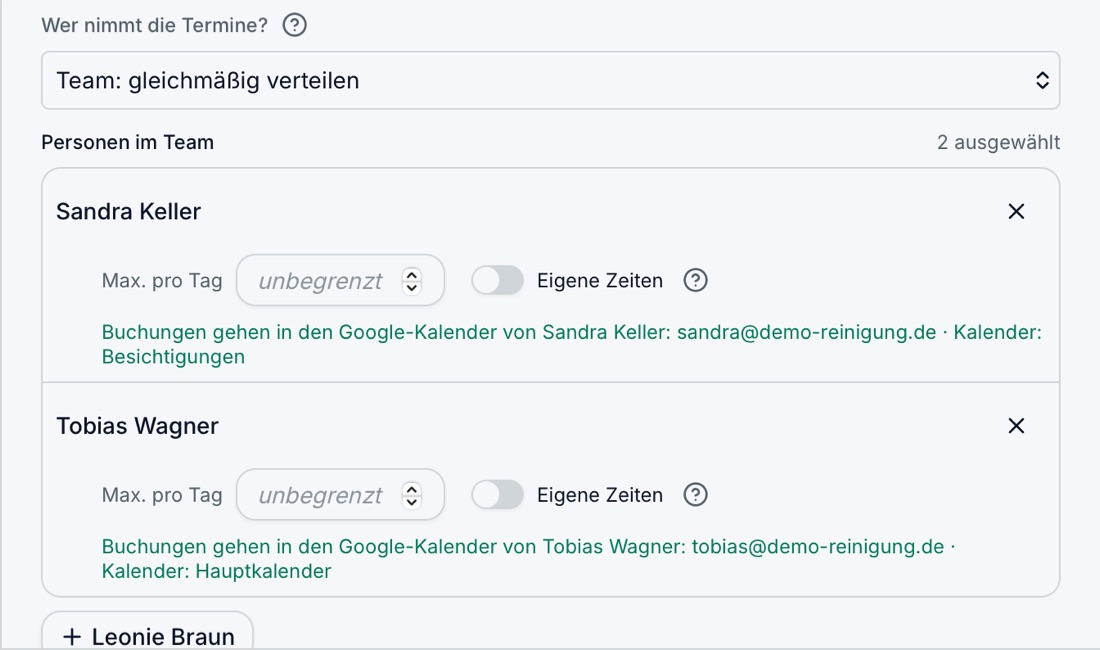
Task: Open 'Eigene Zeiten' help icon for Tobias Wagner
Action: 695,495
